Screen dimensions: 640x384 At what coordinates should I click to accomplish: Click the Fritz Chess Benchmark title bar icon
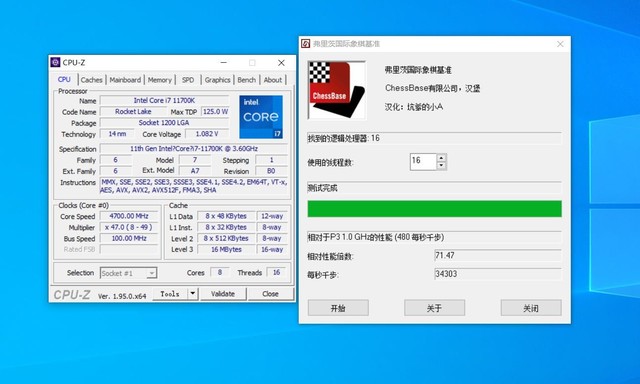(x=305, y=44)
